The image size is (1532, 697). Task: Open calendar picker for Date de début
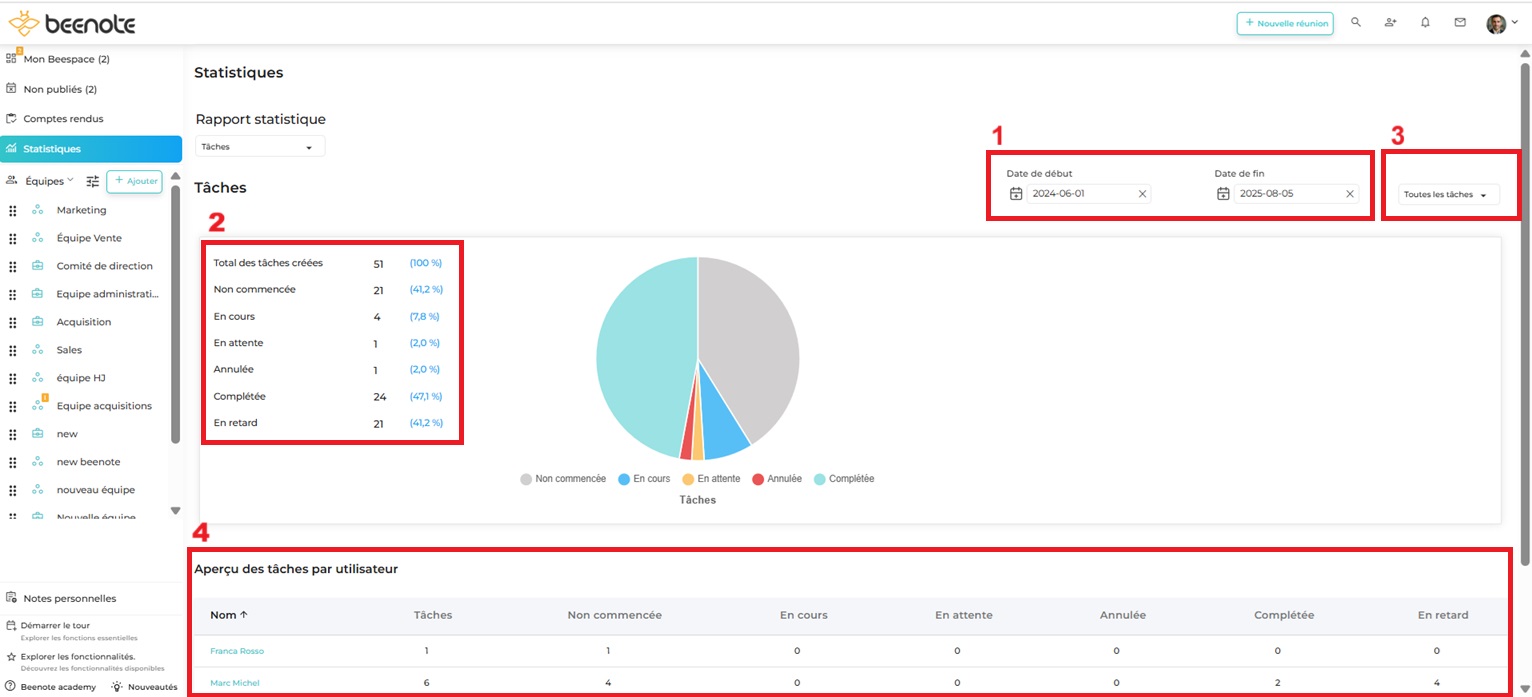(x=1016, y=194)
